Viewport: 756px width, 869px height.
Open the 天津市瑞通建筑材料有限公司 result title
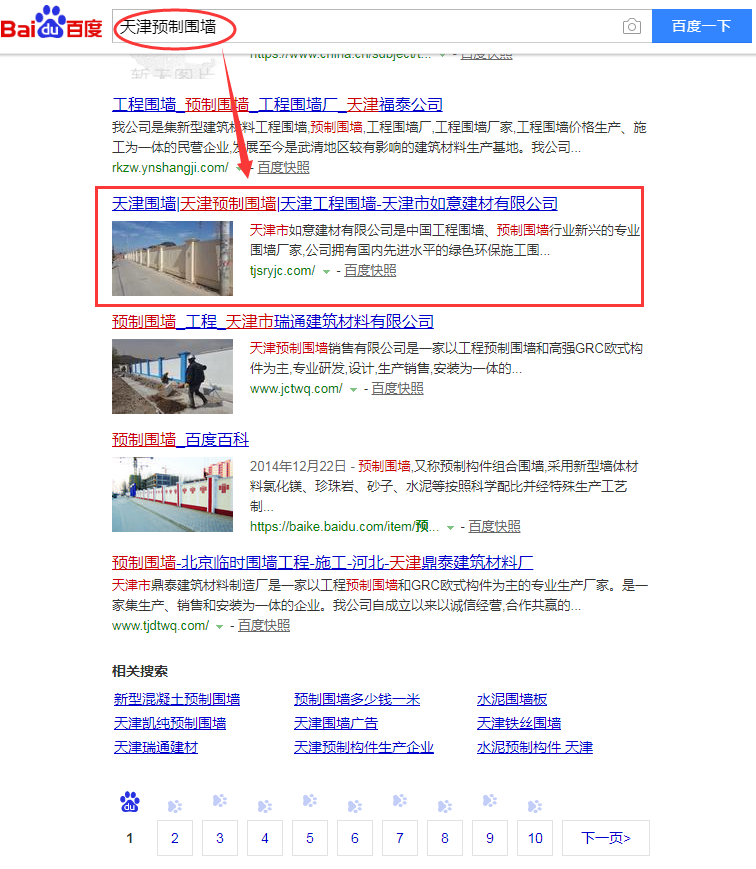pyautogui.click(x=273, y=321)
